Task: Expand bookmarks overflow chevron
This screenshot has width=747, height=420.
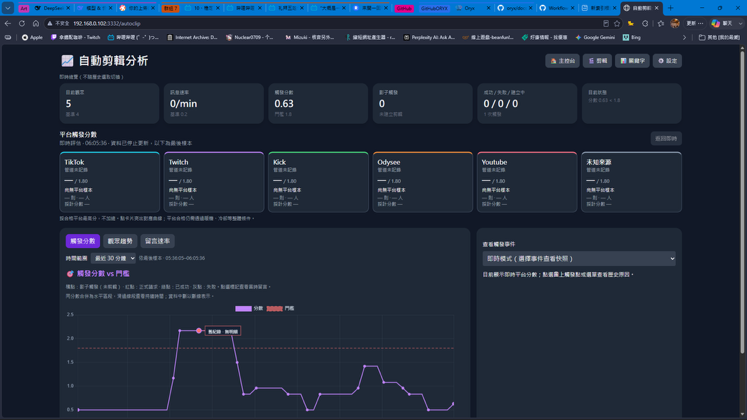Action: pyautogui.click(x=684, y=37)
